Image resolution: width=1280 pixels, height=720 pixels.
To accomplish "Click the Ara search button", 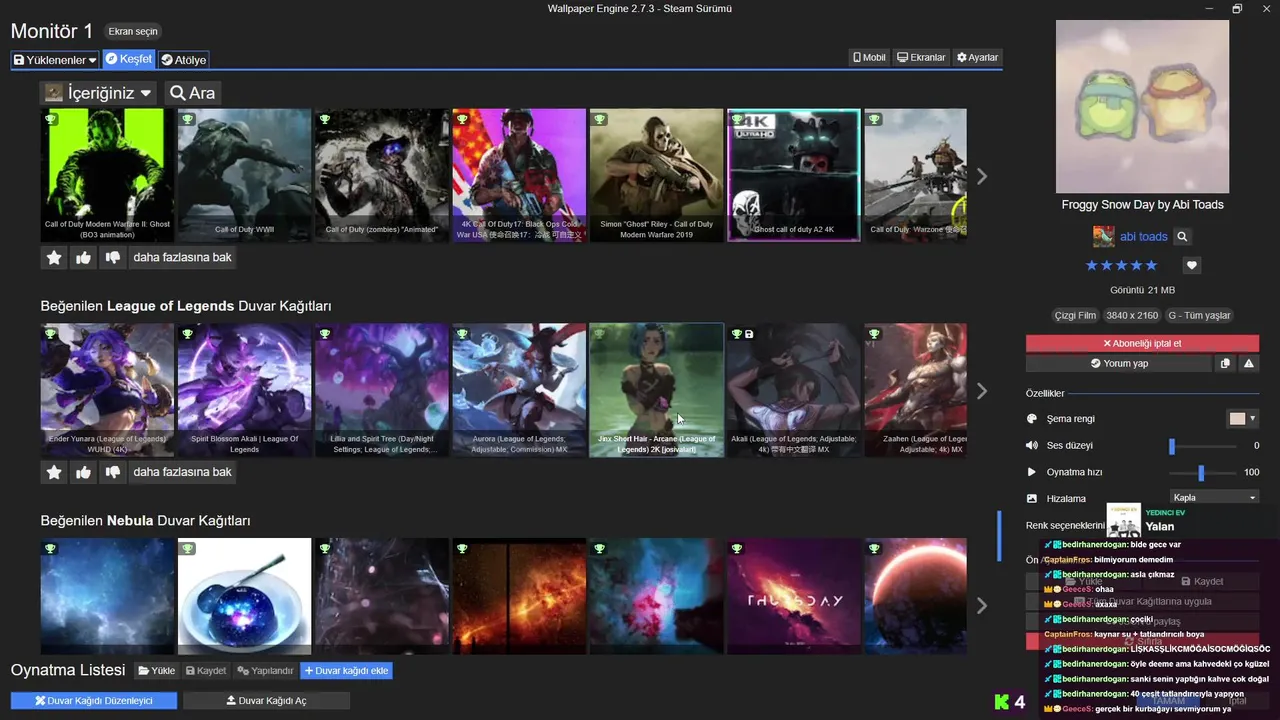I will coord(192,93).
